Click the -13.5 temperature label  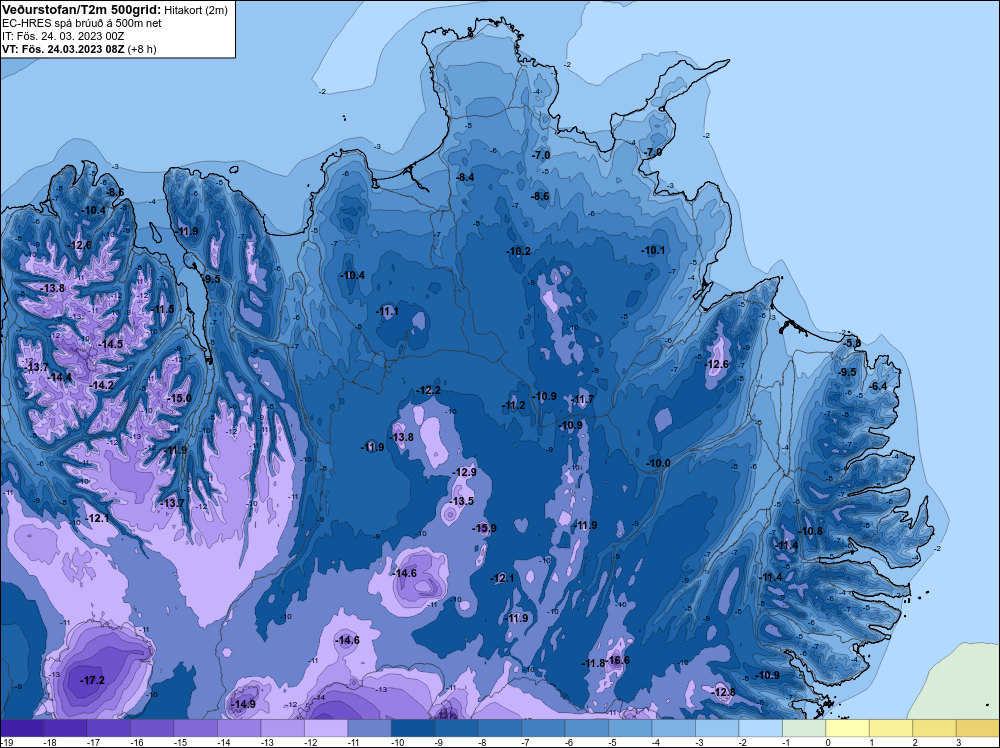point(462,501)
